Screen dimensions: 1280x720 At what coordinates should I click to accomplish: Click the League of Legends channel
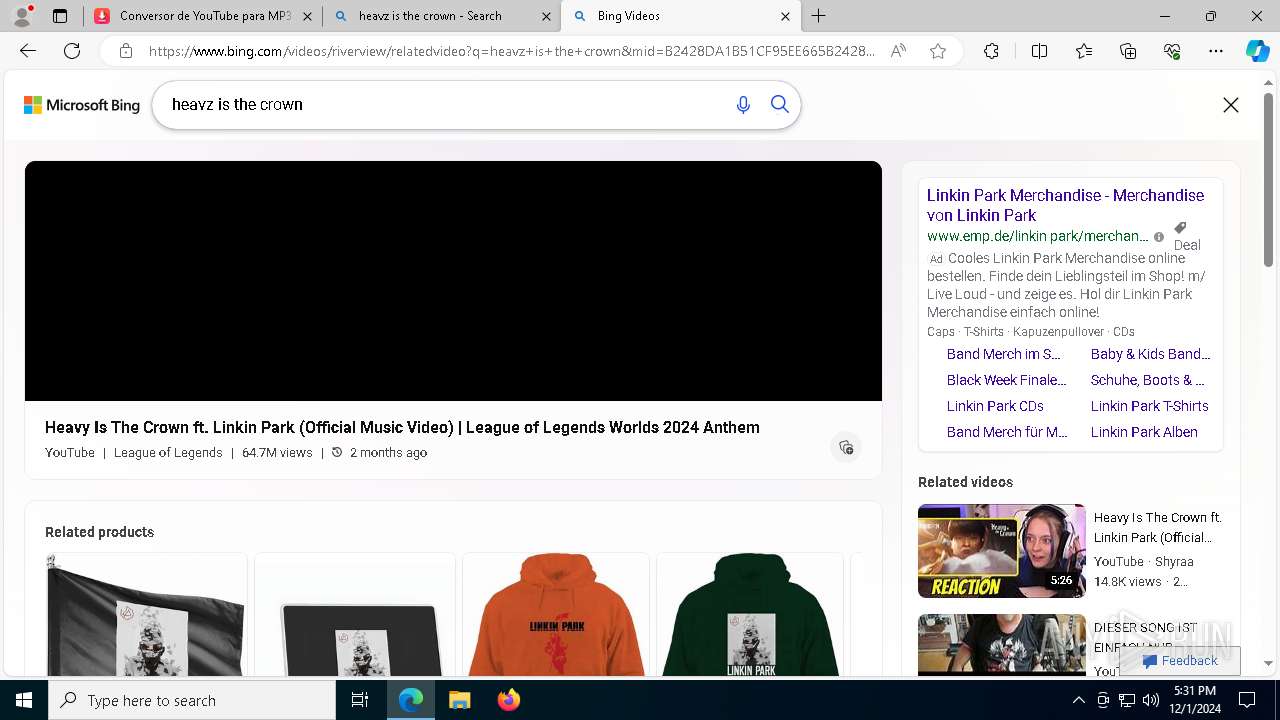click(x=168, y=453)
